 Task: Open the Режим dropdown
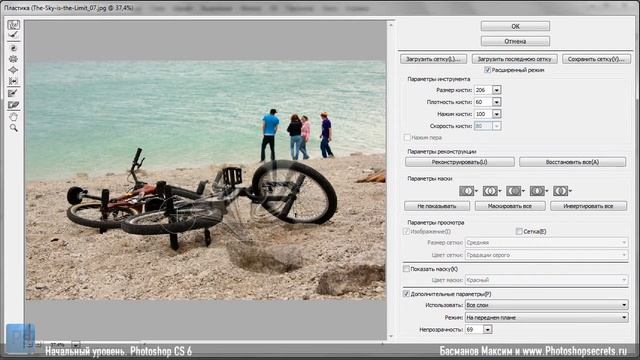click(x=547, y=317)
